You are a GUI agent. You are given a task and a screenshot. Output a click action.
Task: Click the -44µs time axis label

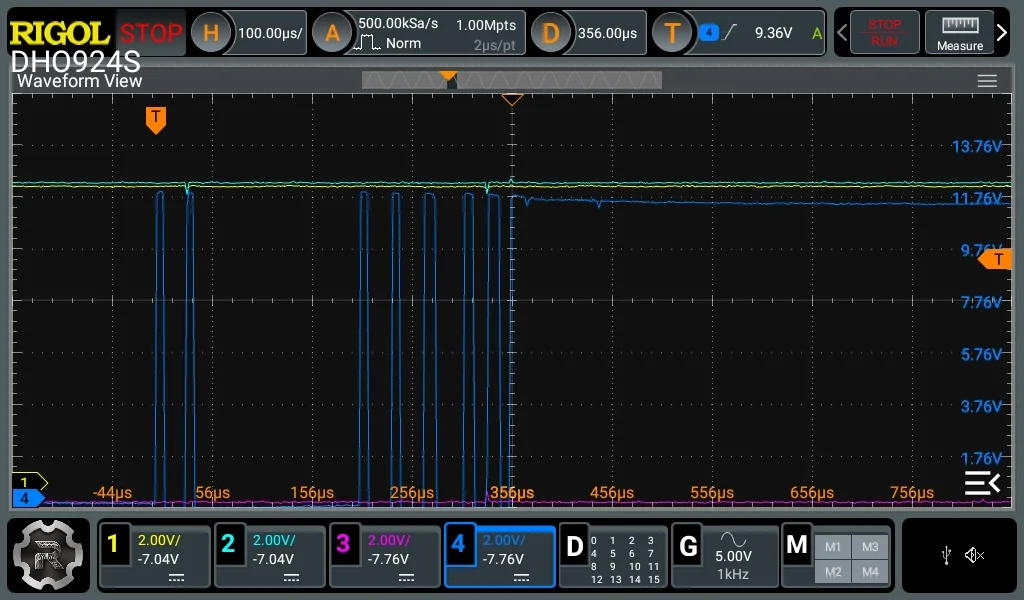112,493
